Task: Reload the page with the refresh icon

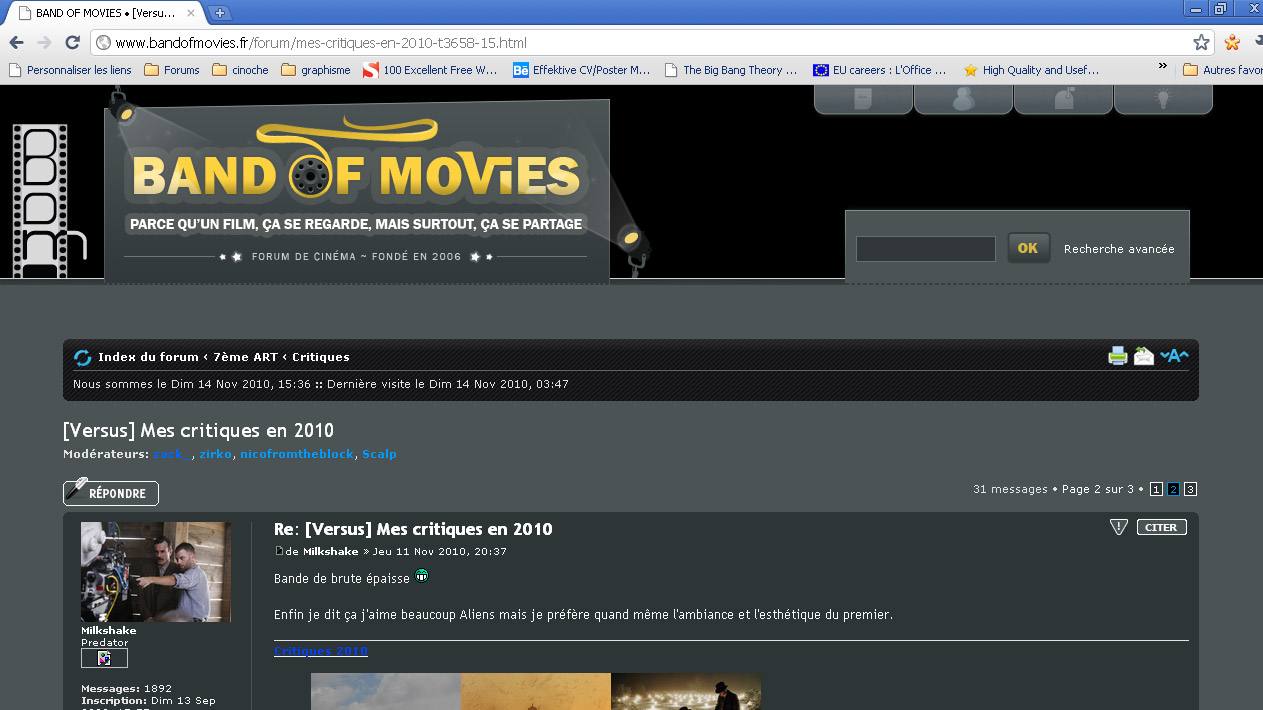Action: 72,43
